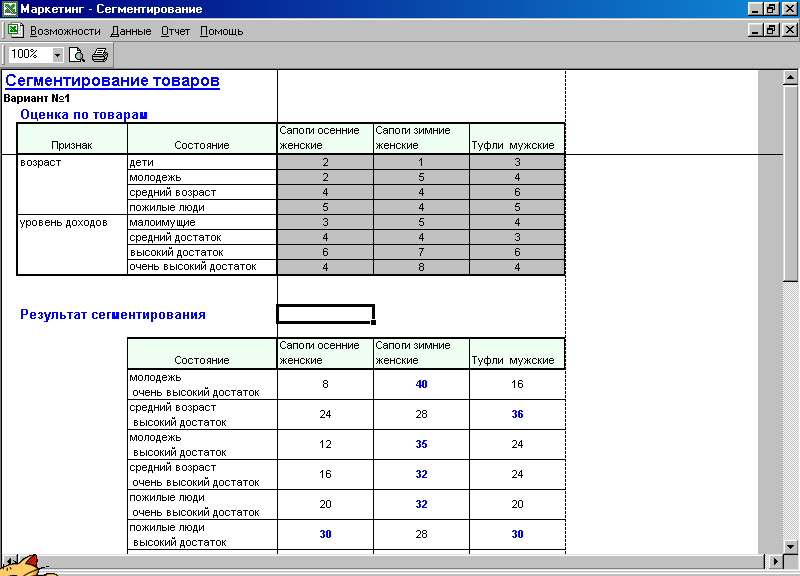Select the пожилые люди row in top table
Image resolution: width=800 pixels, height=576 pixels.
(202, 207)
